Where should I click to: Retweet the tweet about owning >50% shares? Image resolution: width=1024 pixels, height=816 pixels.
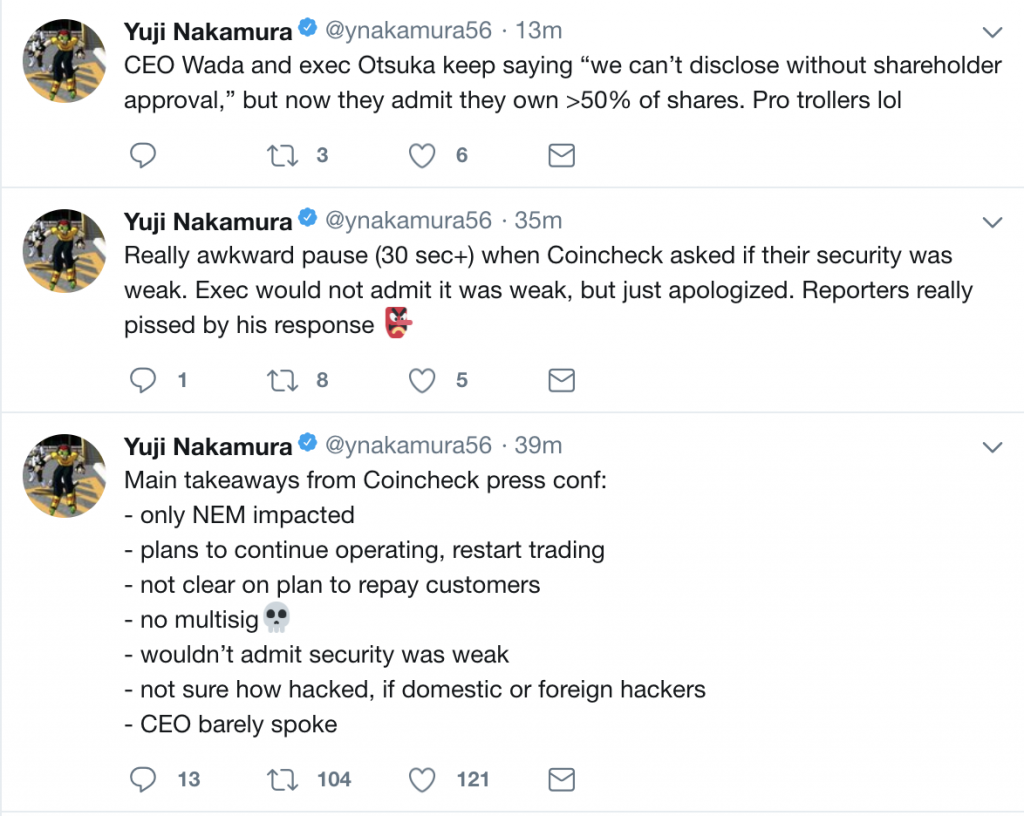point(281,155)
